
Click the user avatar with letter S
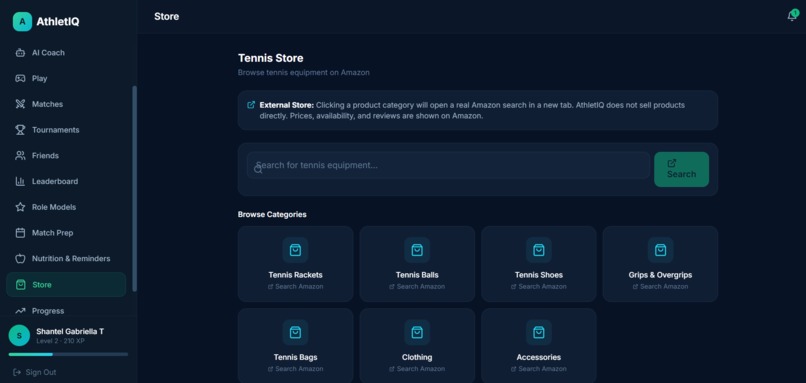pos(20,335)
